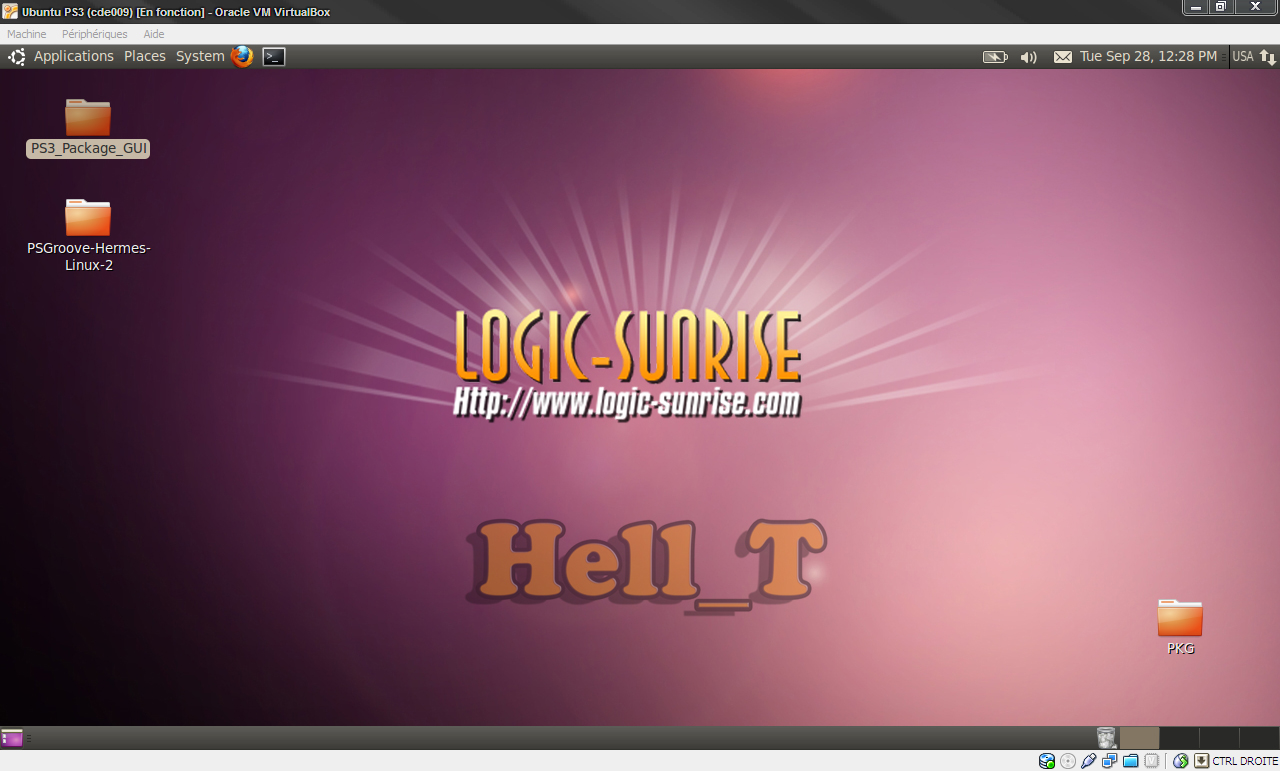Click the Show Desktop button in the bottom panel
The image size is (1280, 771).
point(12,738)
